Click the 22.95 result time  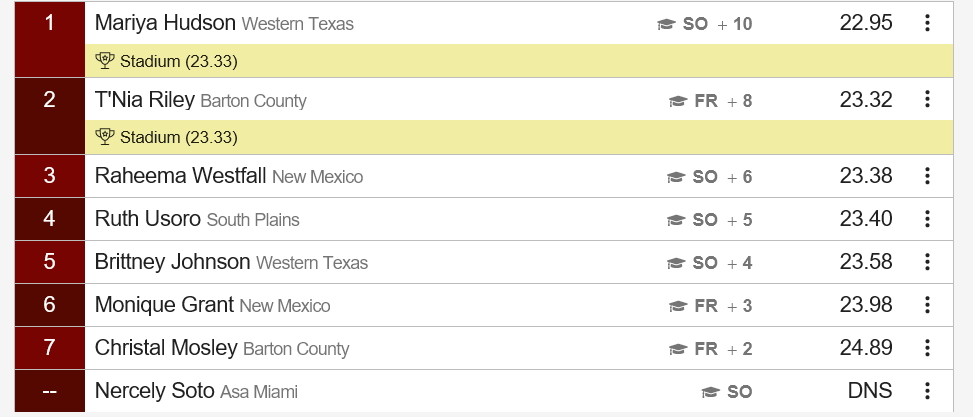(x=866, y=23)
